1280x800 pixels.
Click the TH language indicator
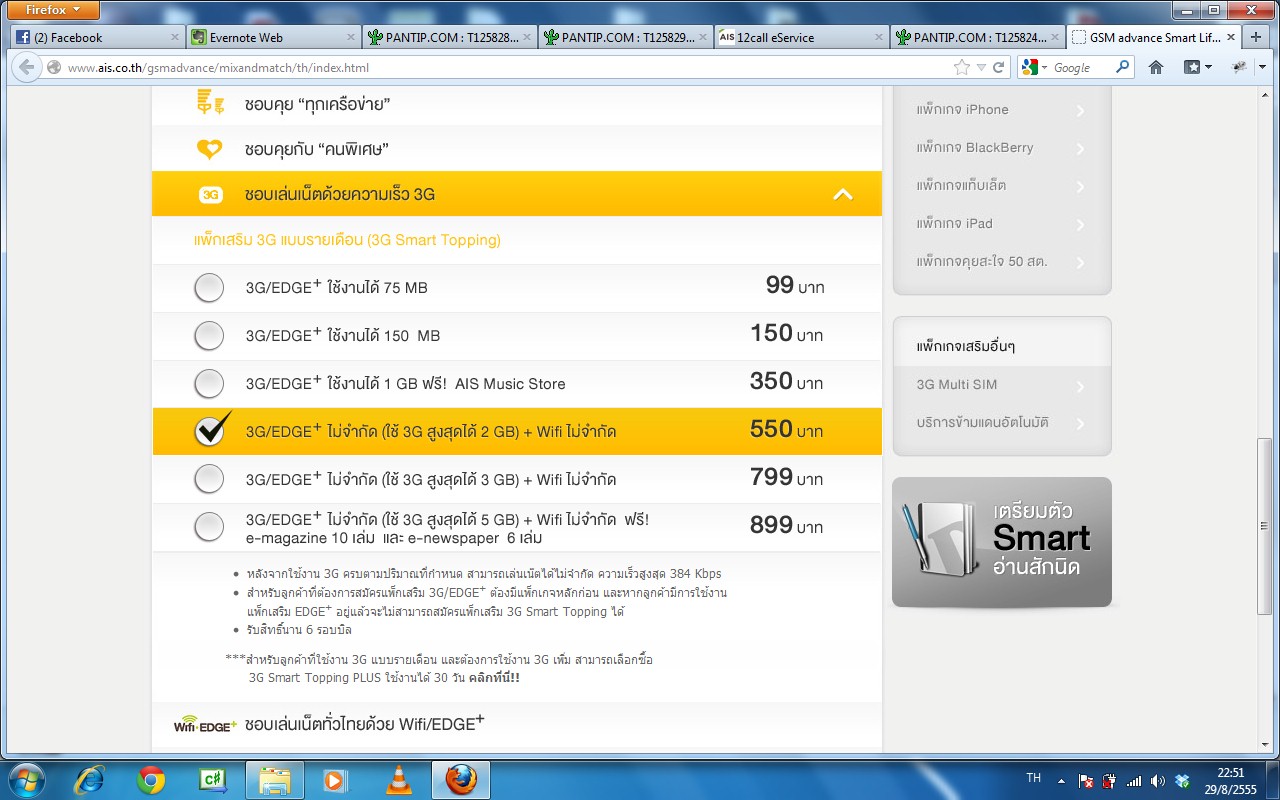1034,778
